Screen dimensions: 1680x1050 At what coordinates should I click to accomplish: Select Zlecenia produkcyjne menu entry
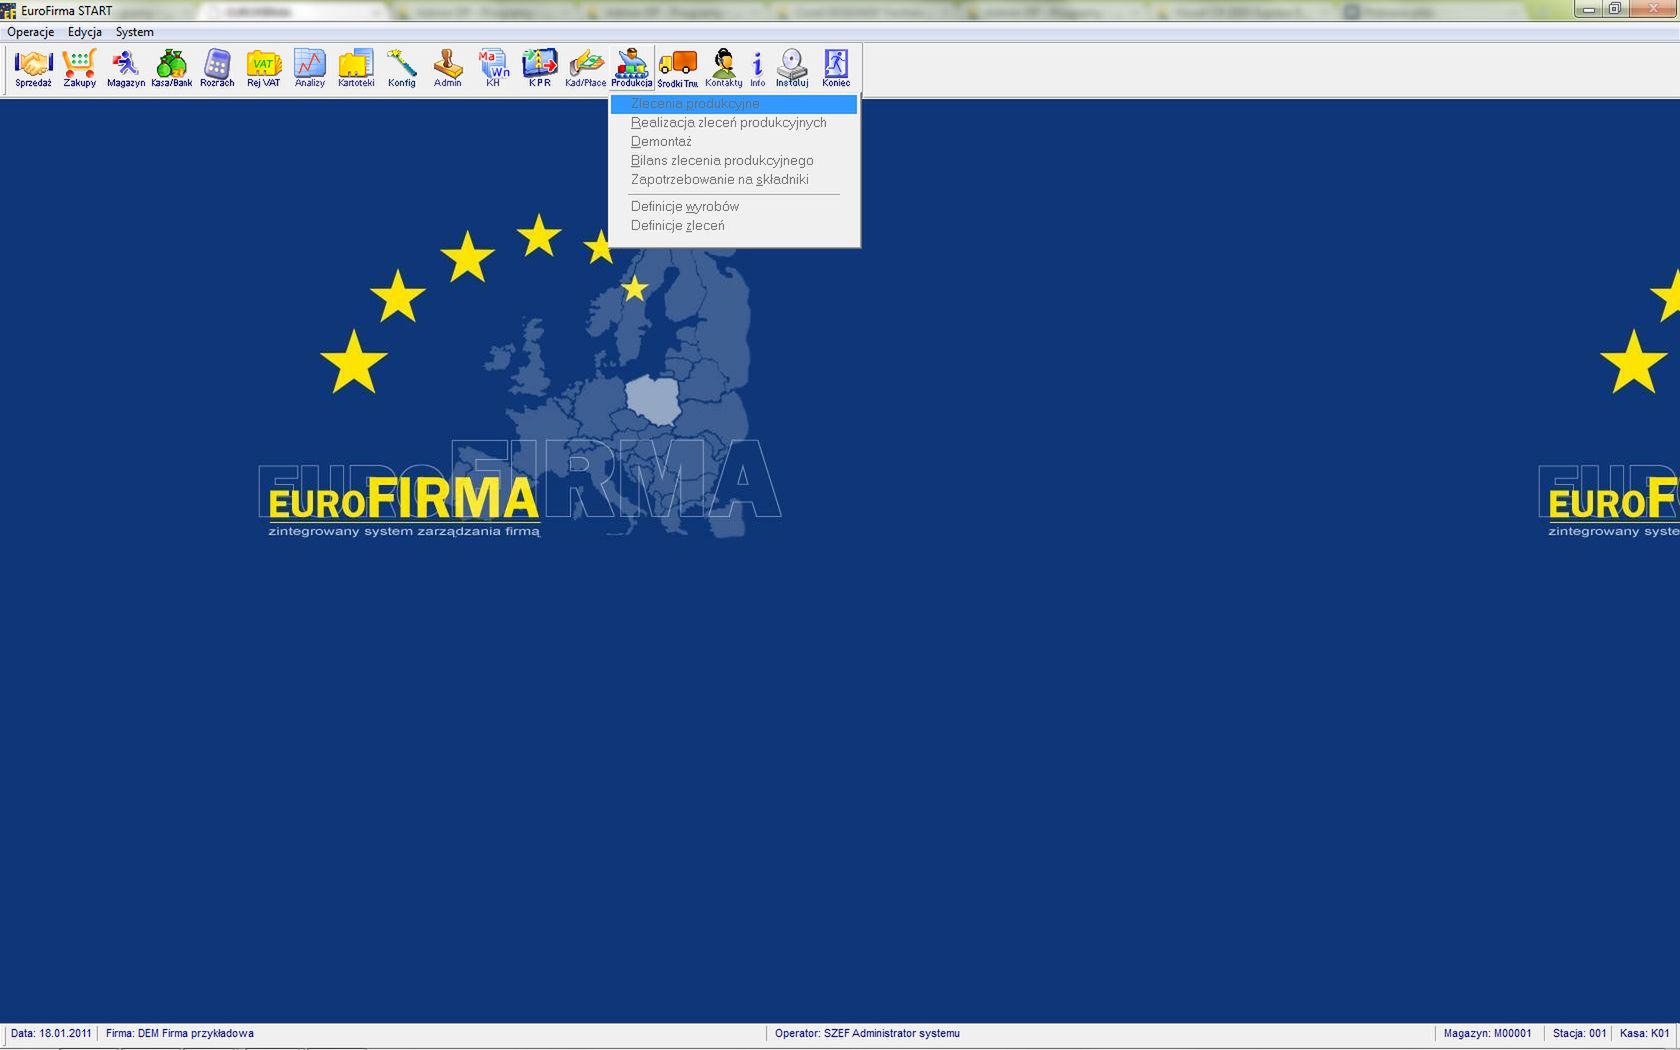(734, 104)
